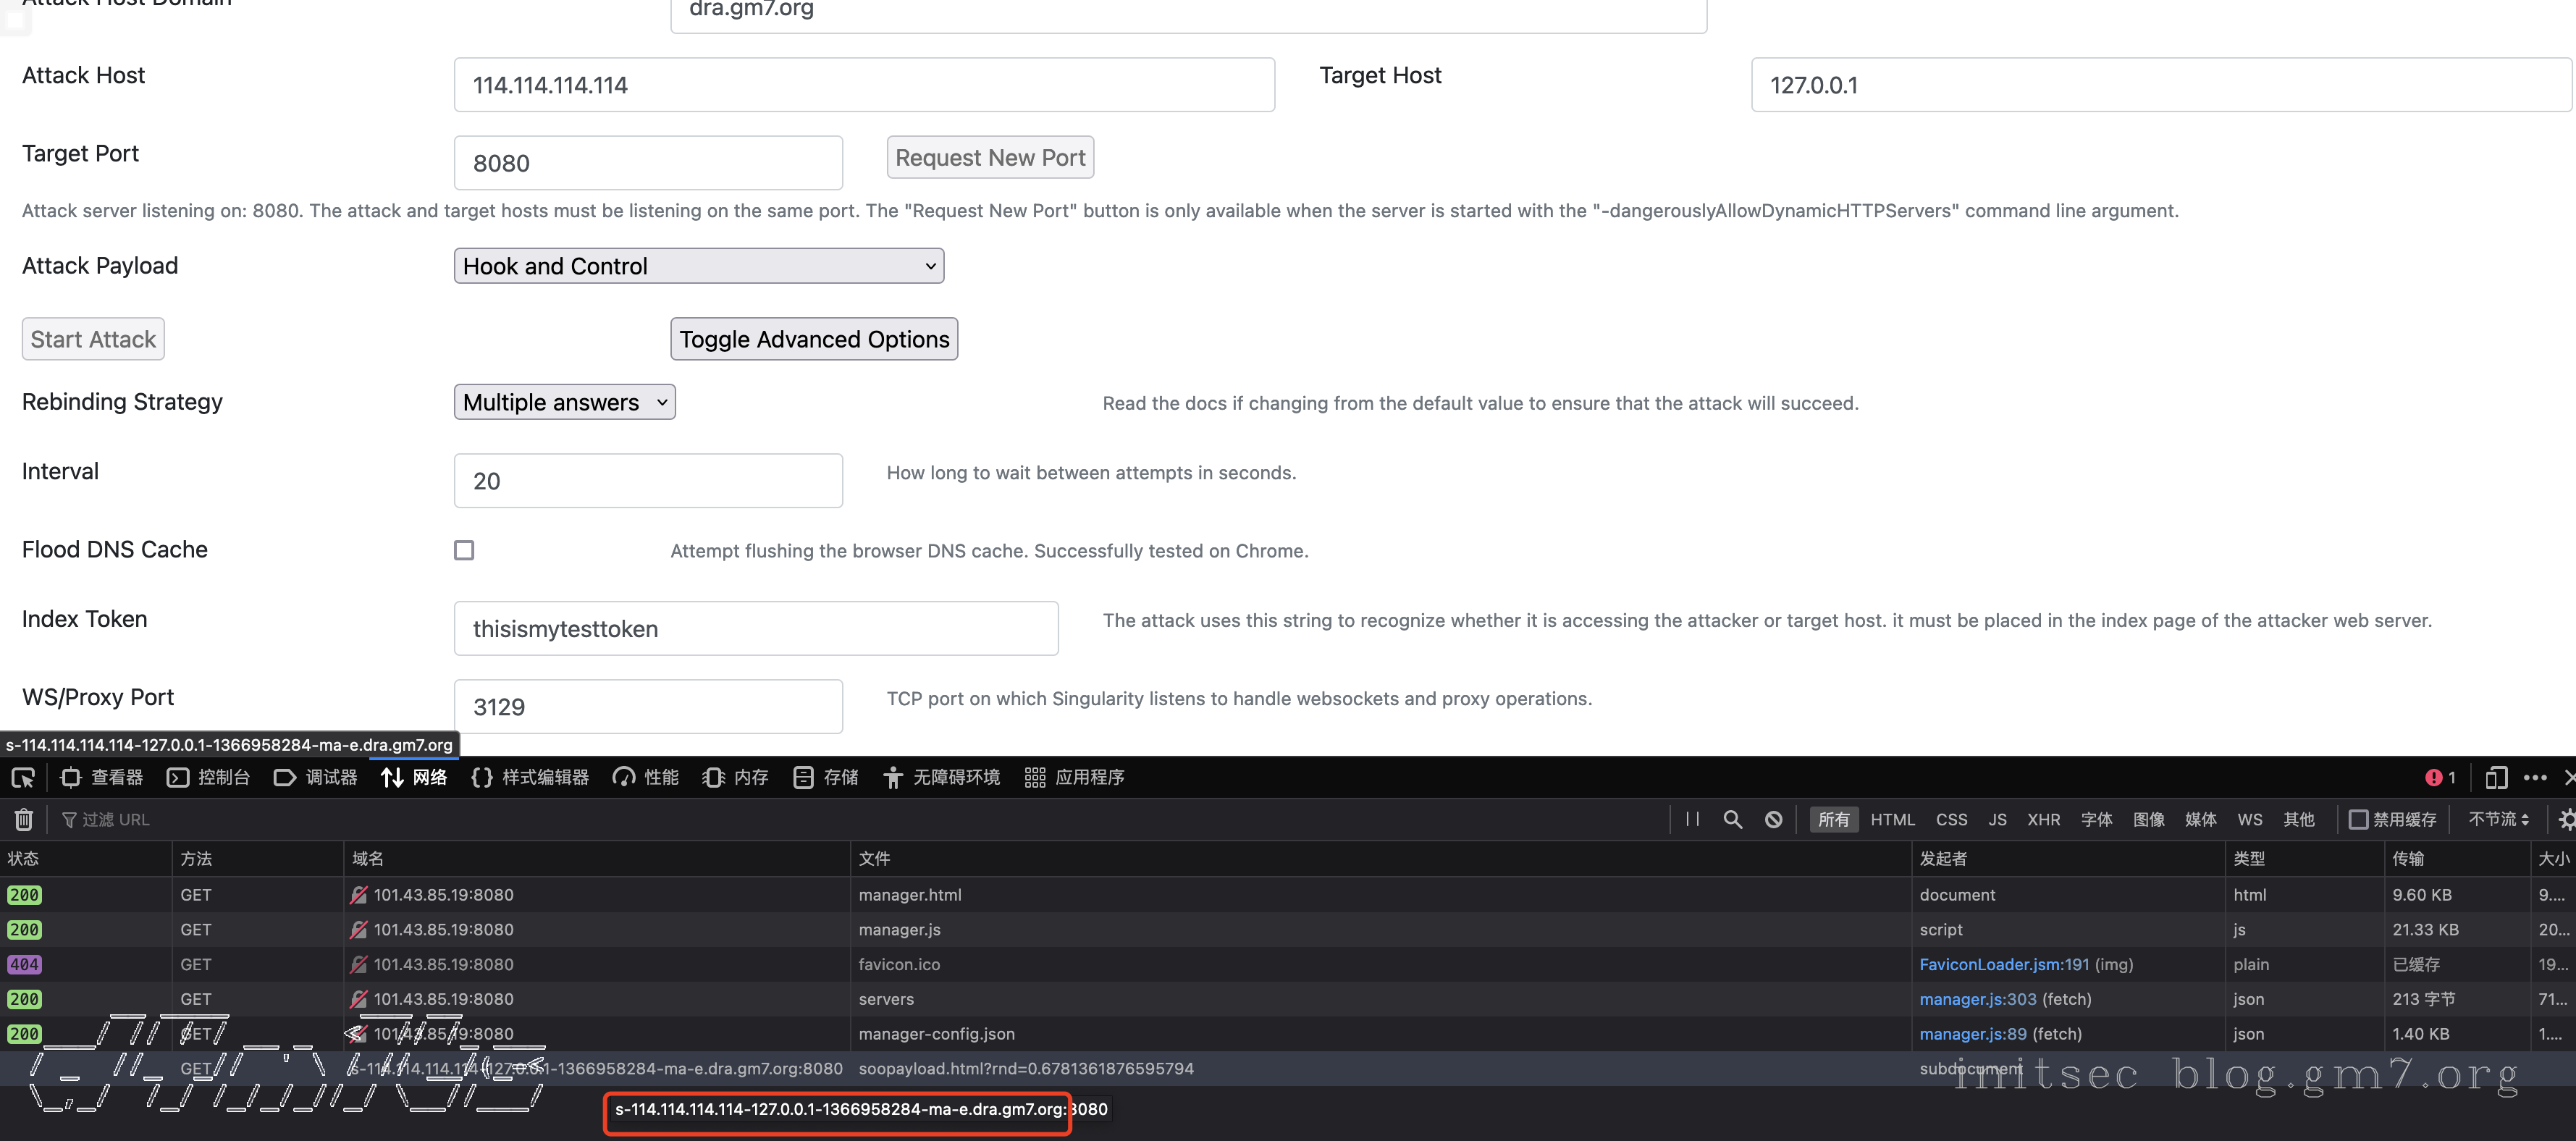The width and height of the screenshot is (2576, 1141).
Task: Select the XHR filter toggle
Action: (x=2043, y=820)
